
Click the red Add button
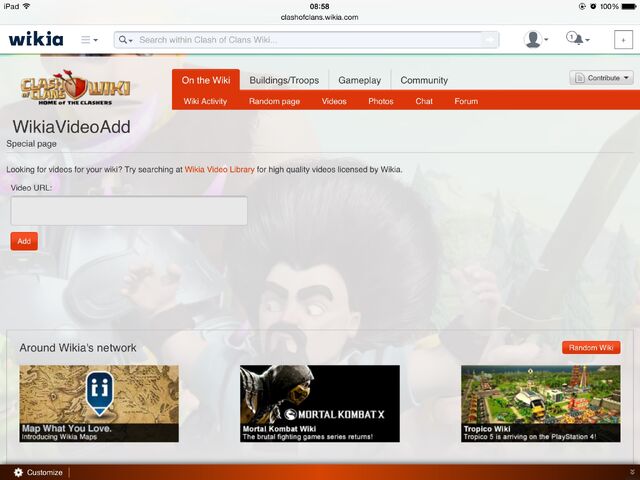point(24,241)
